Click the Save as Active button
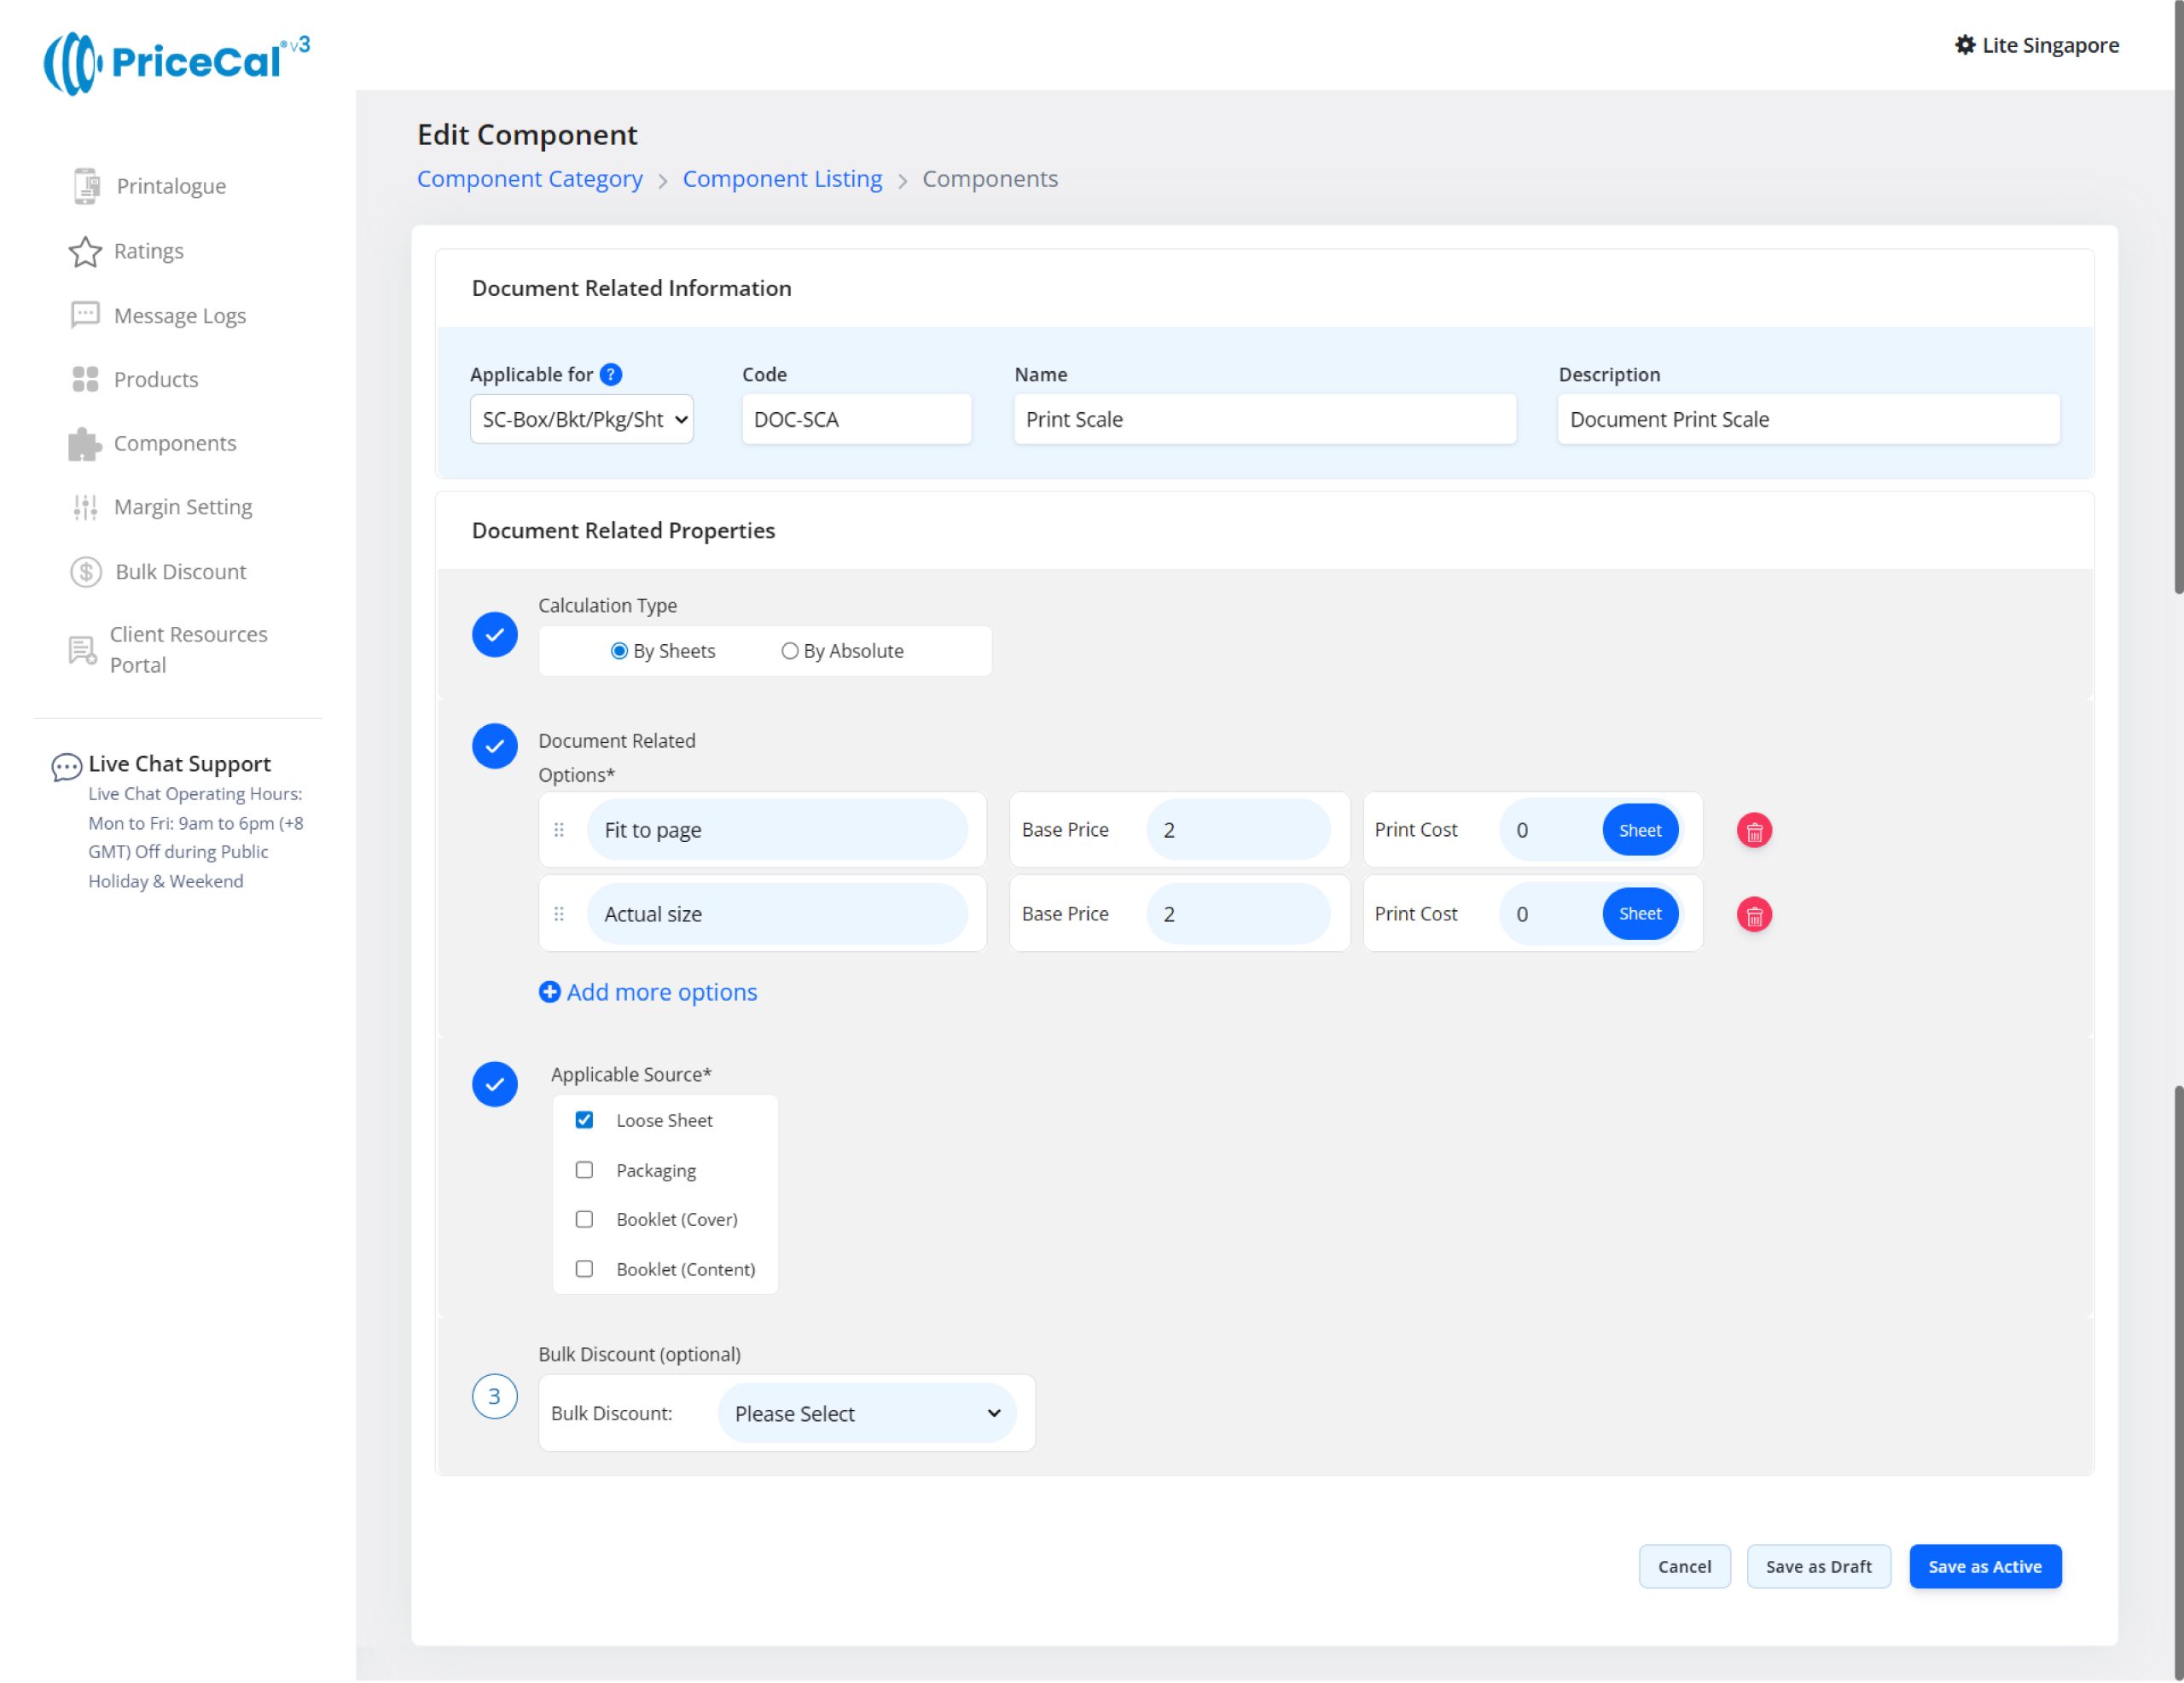2184x1683 pixels. [x=1985, y=1568]
